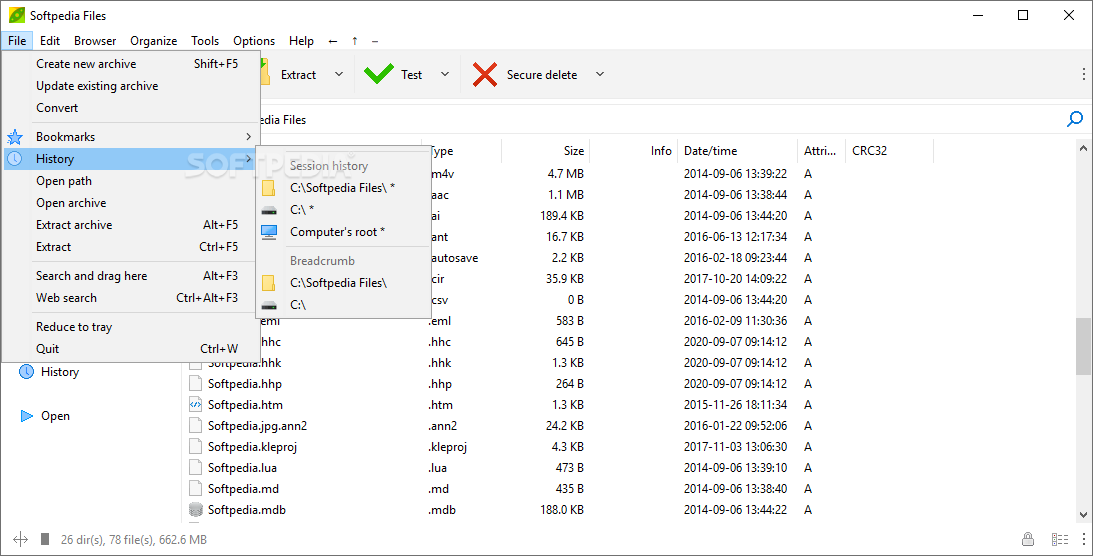This screenshot has height=556, width=1093.
Task: Click the lock icon in status bar
Action: [x=1027, y=539]
